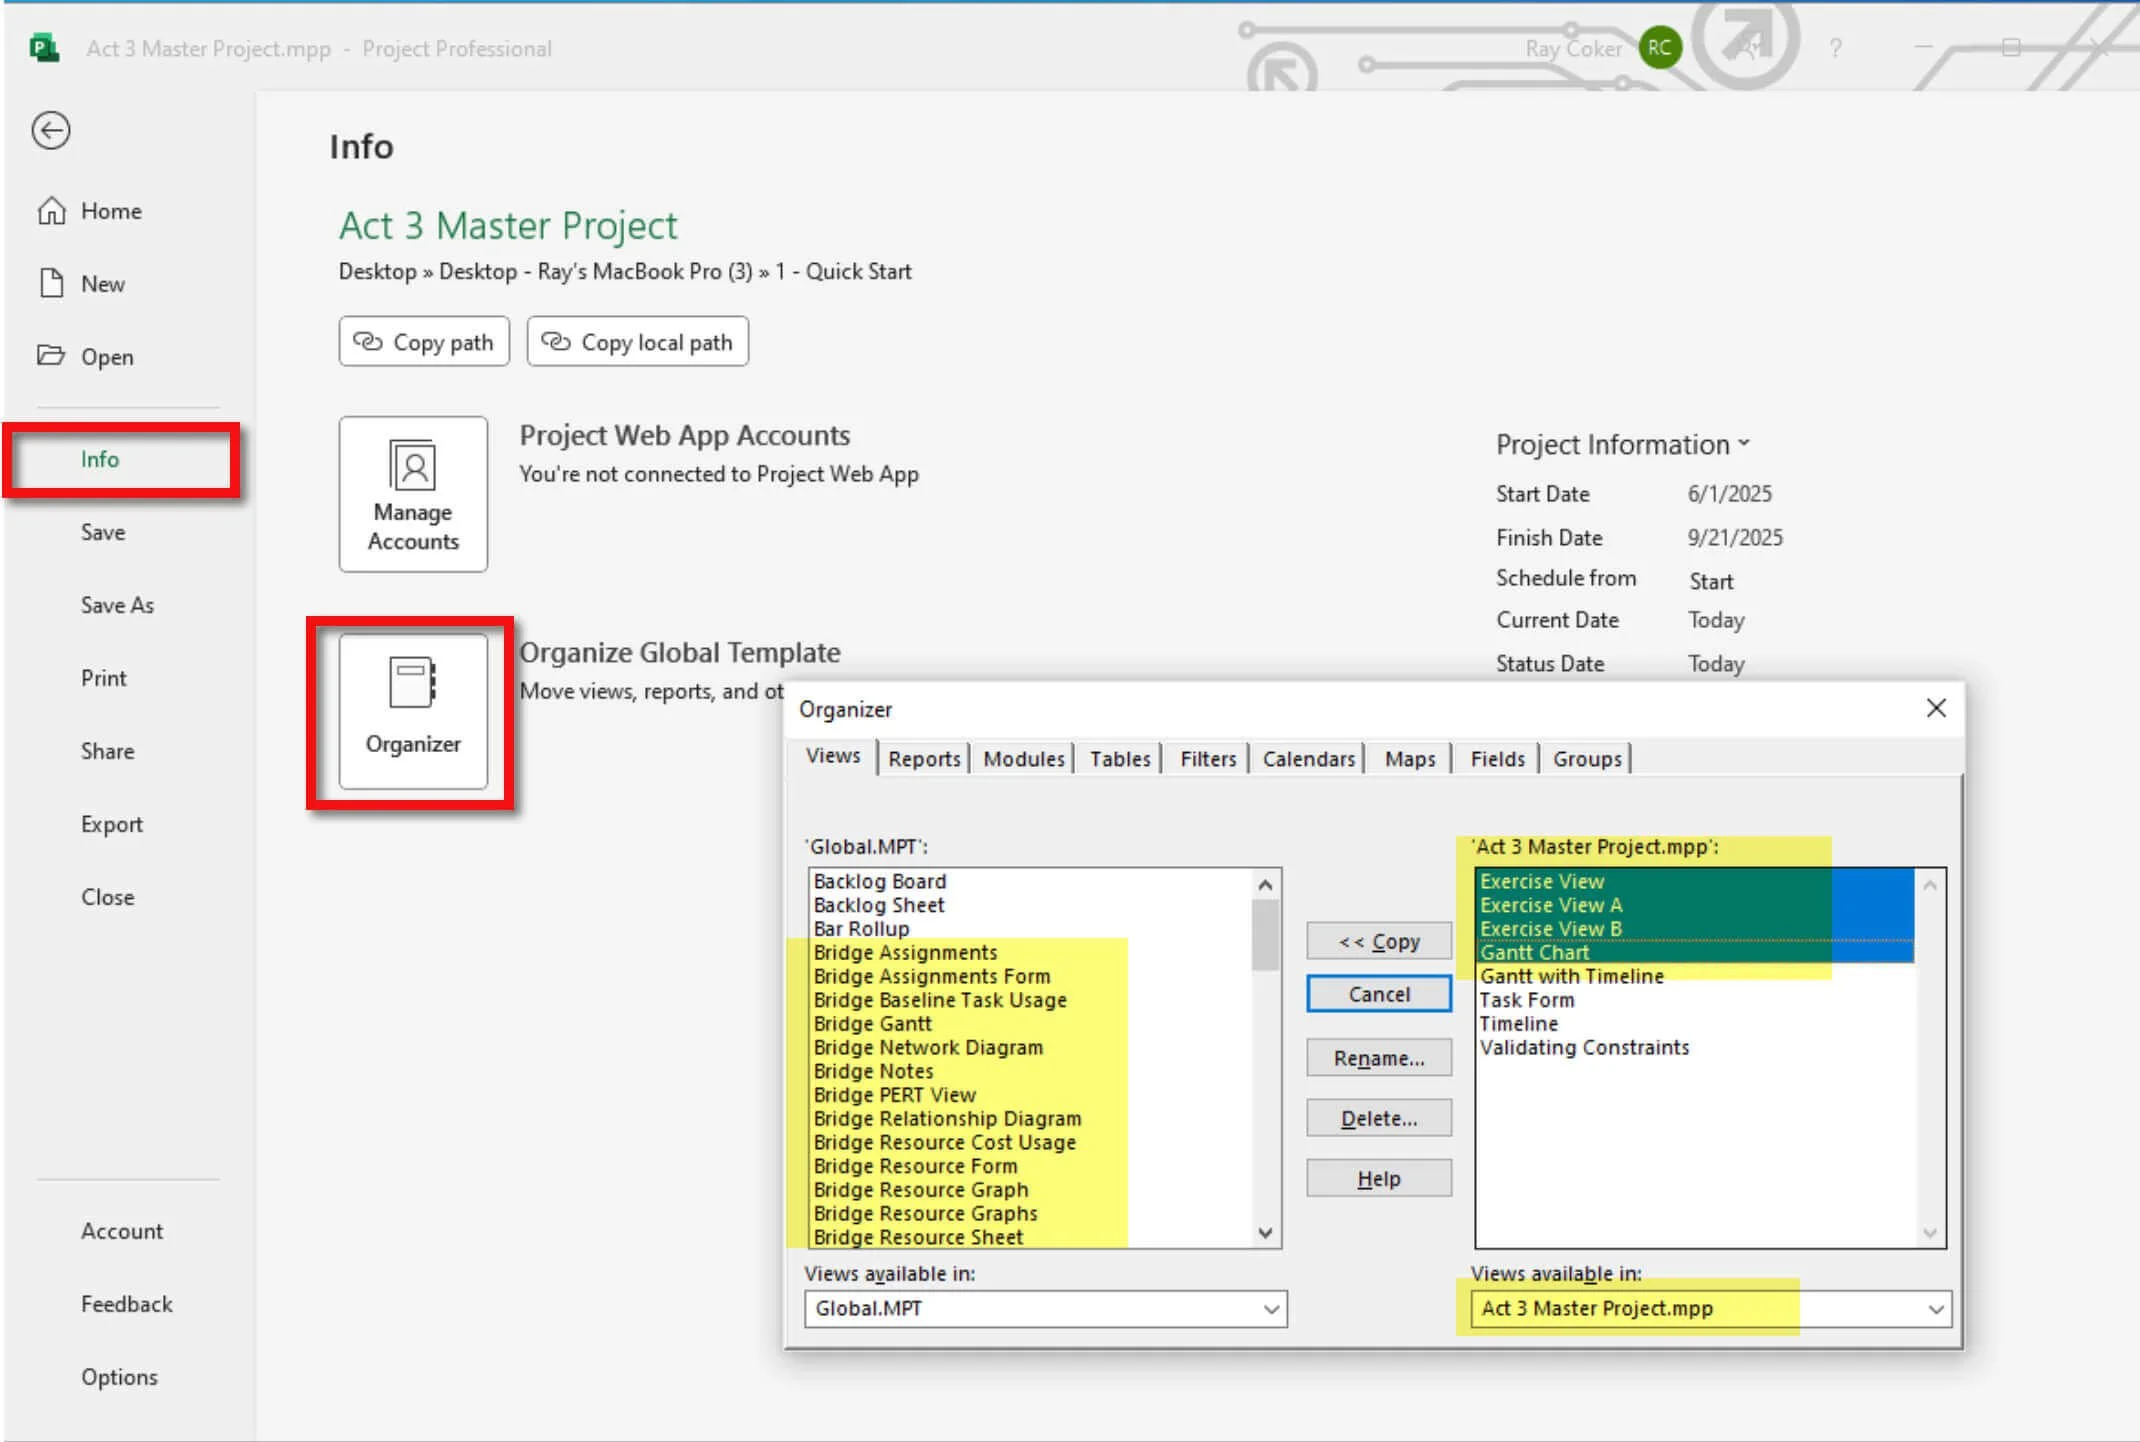Click the Manage Accounts icon button
Screen dimensions: 2140x1442
tap(413, 494)
